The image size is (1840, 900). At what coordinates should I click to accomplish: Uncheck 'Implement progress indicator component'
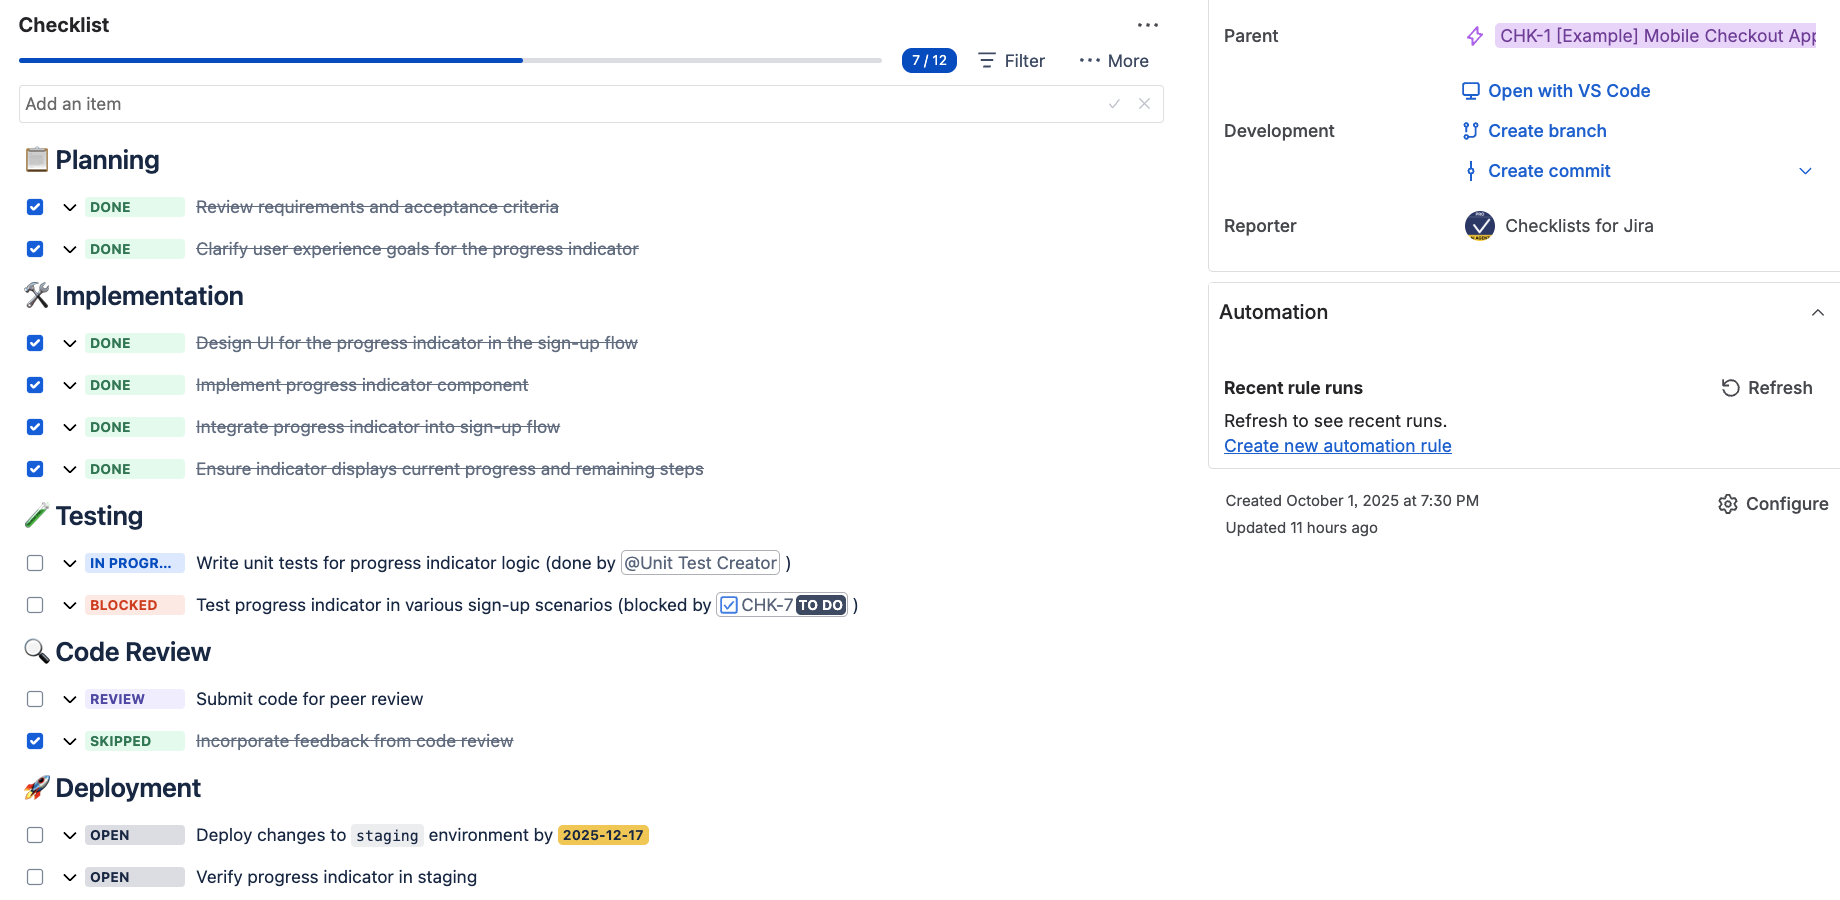click(35, 385)
